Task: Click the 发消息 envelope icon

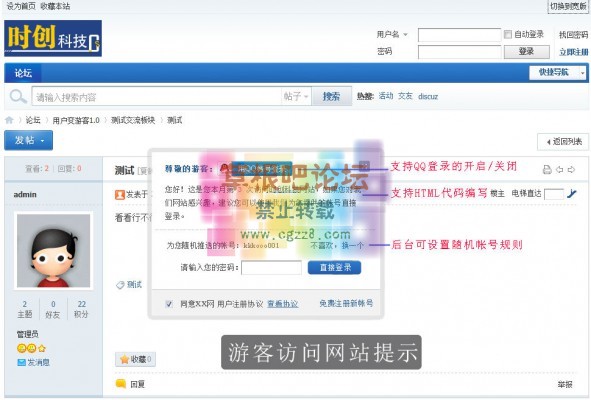Action: pos(21,362)
